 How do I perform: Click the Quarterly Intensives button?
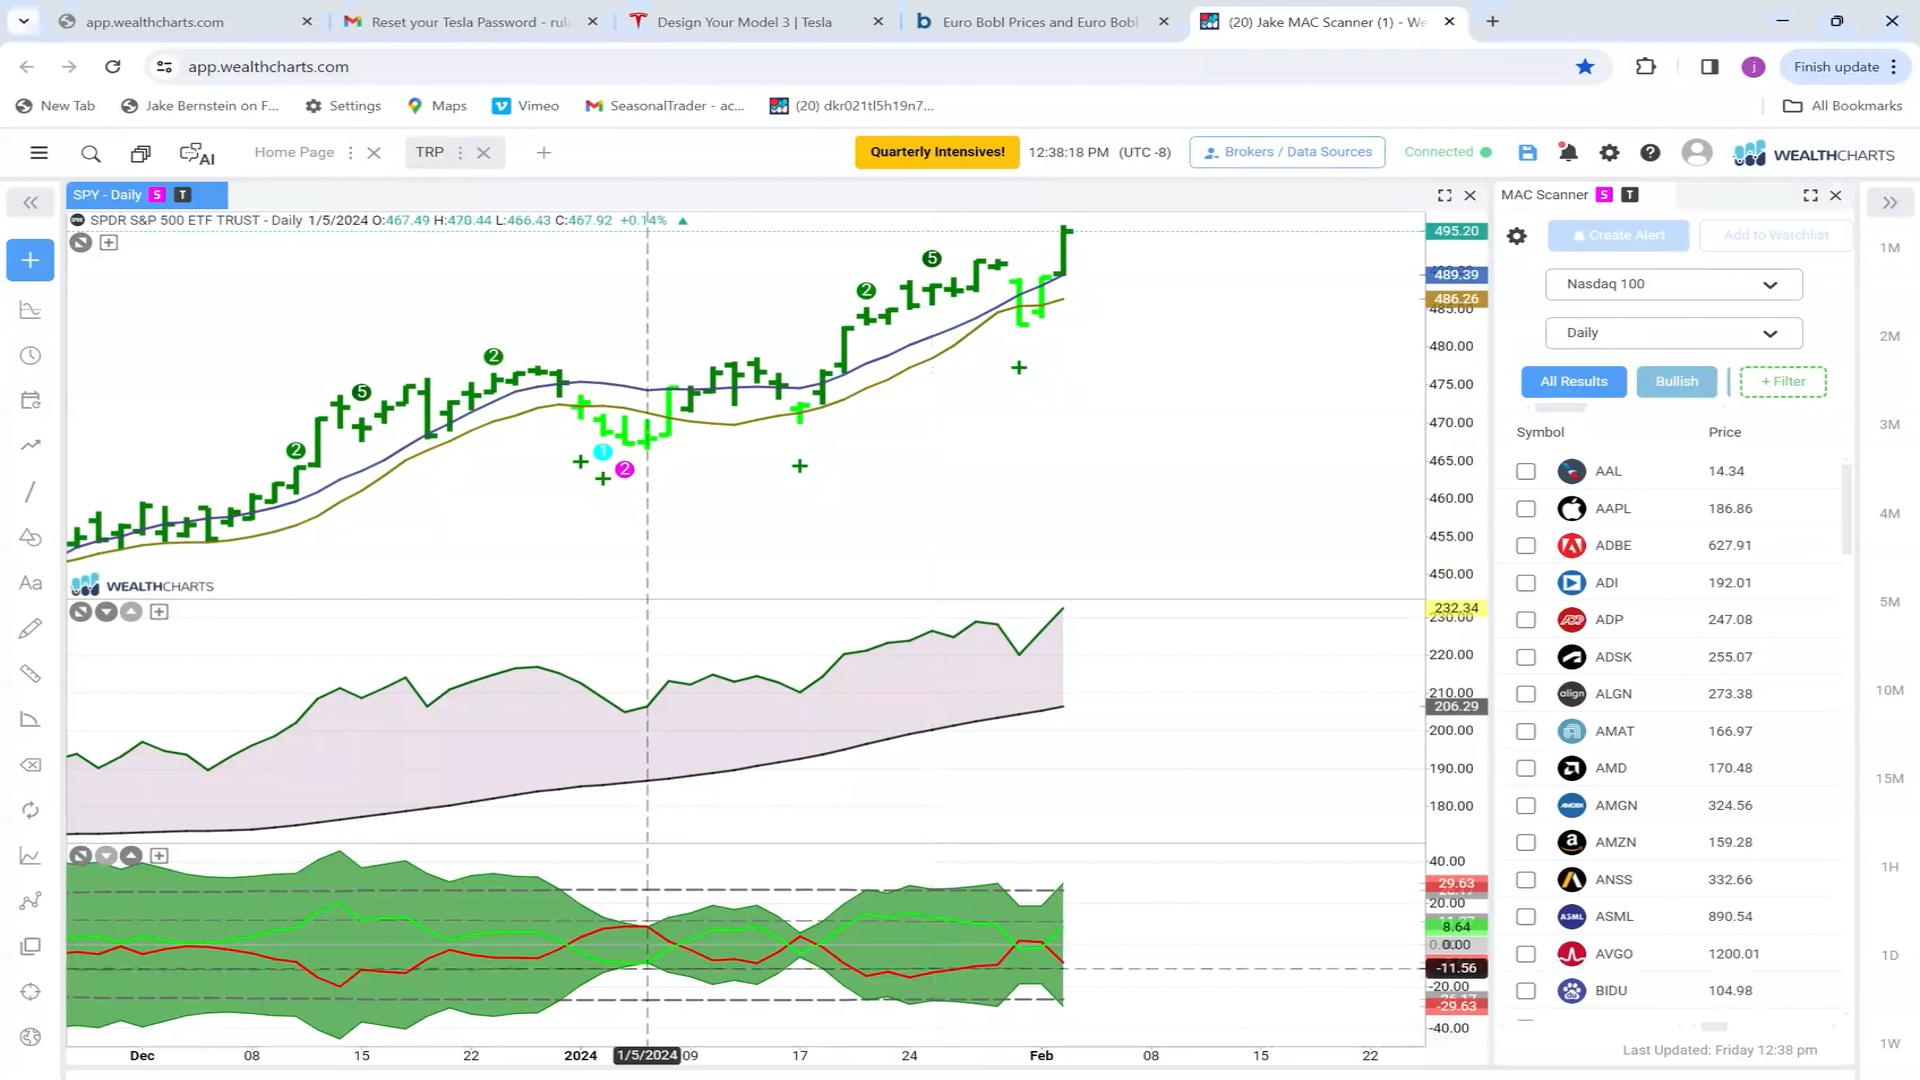pyautogui.click(x=937, y=152)
